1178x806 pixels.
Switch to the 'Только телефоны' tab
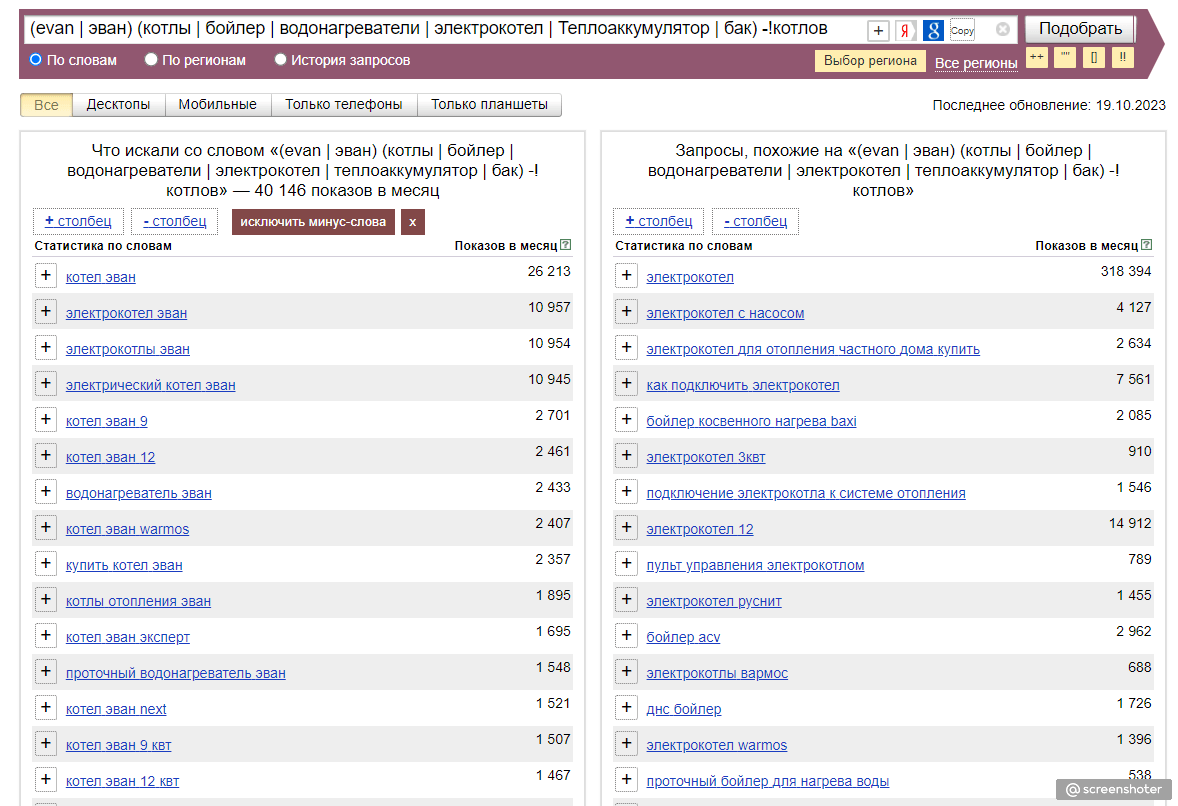344,105
